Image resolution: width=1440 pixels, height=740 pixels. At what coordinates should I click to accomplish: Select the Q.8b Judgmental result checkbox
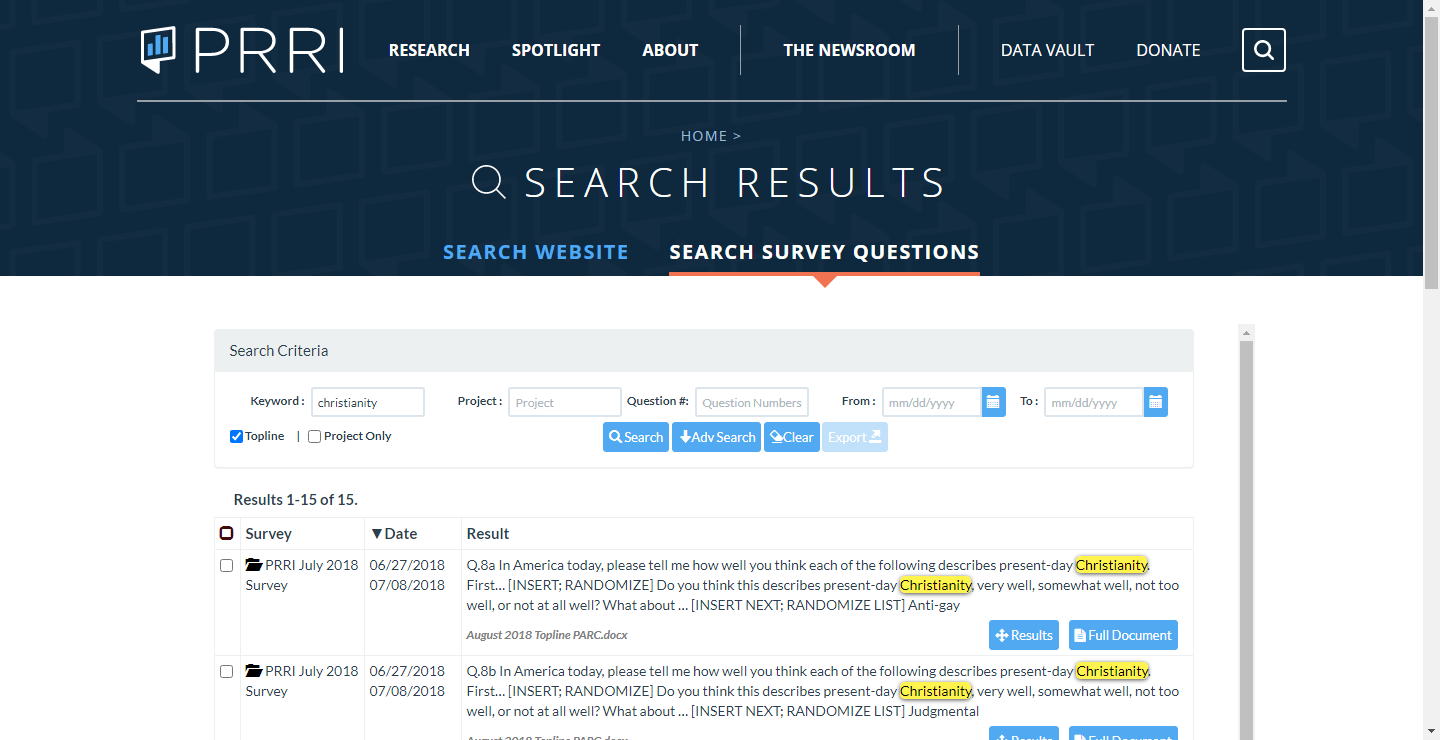226,671
